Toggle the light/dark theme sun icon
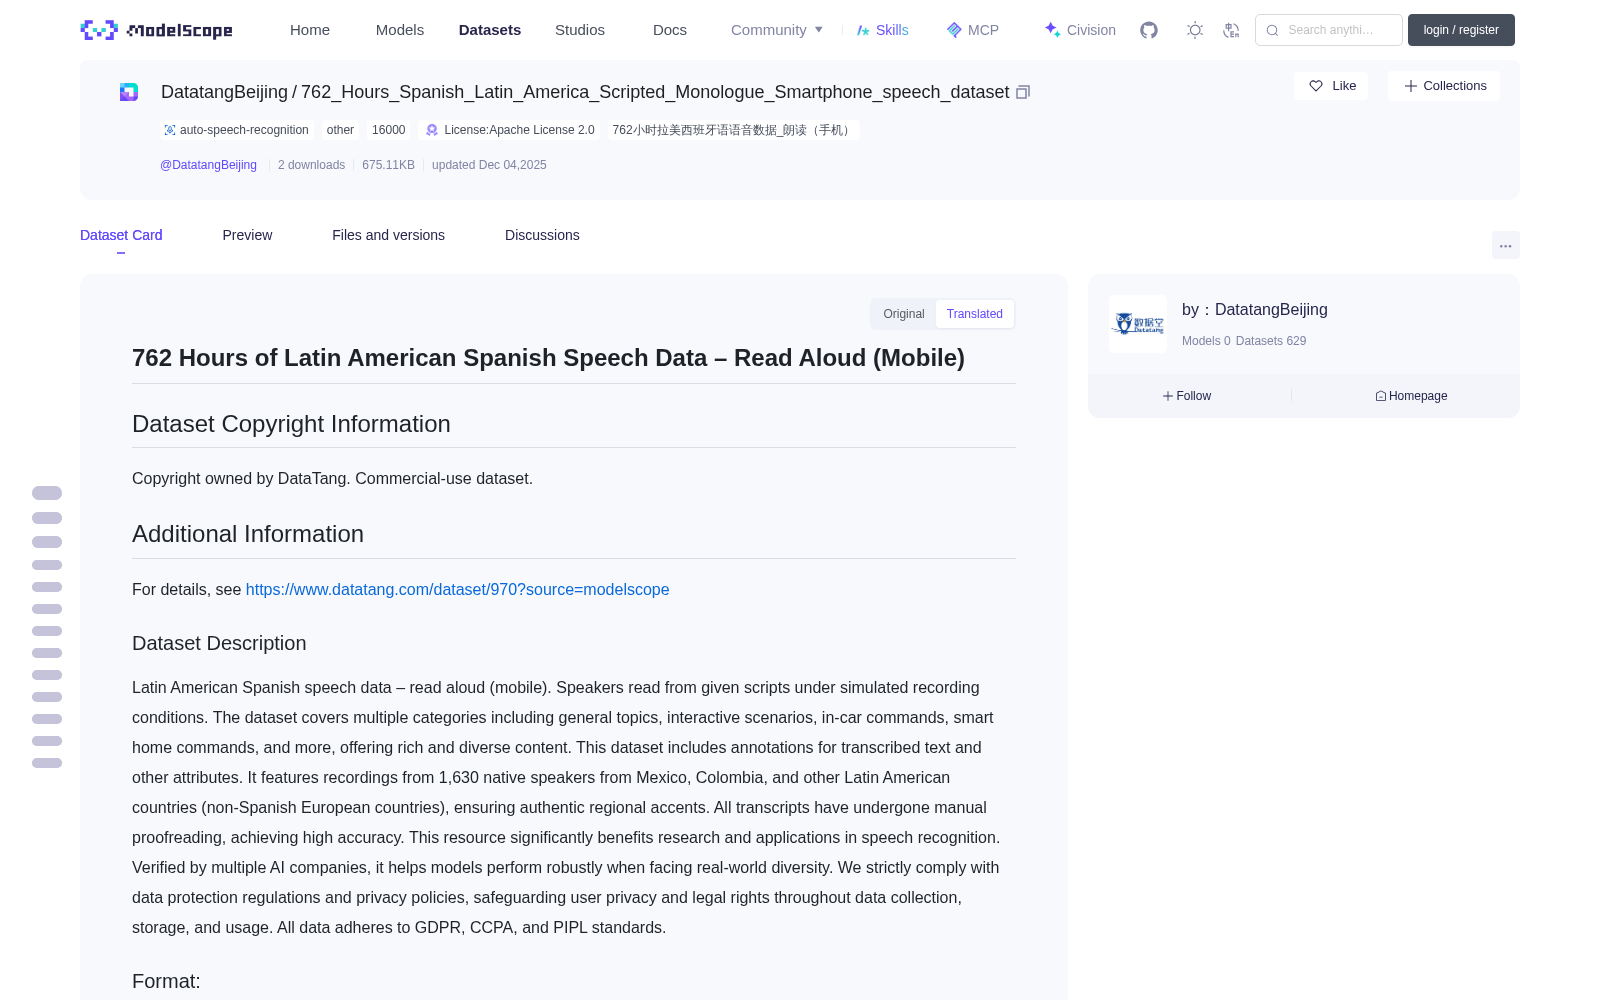This screenshot has height=1000, width=1600. 1195,30
